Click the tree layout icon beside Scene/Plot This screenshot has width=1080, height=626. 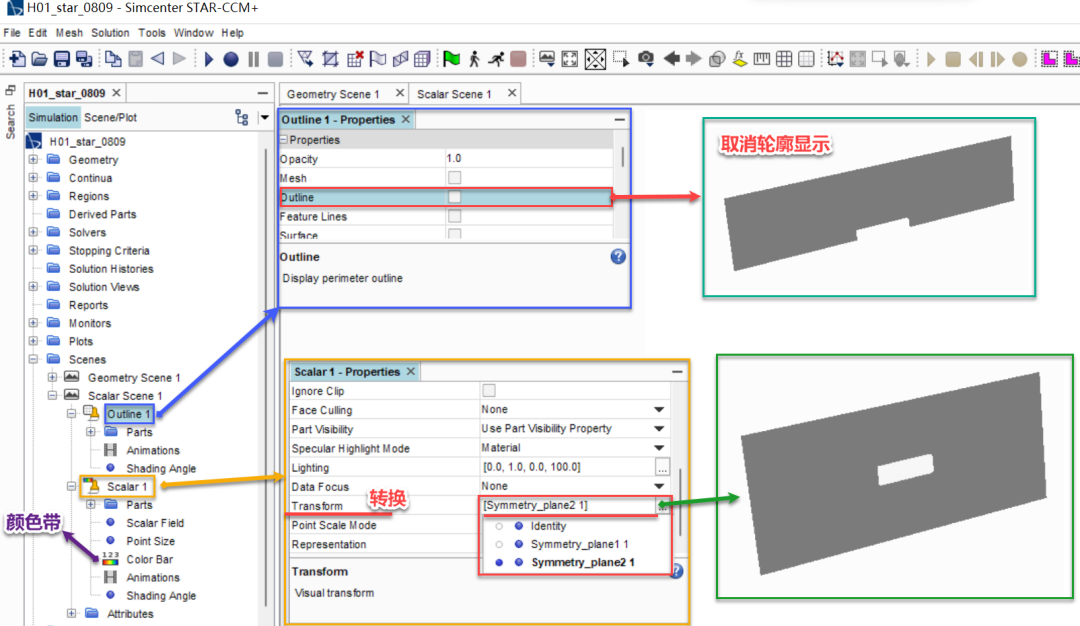242,118
